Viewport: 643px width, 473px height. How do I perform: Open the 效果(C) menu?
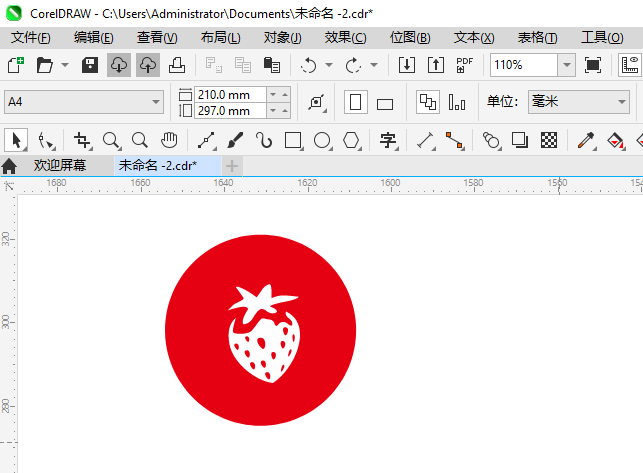346,38
